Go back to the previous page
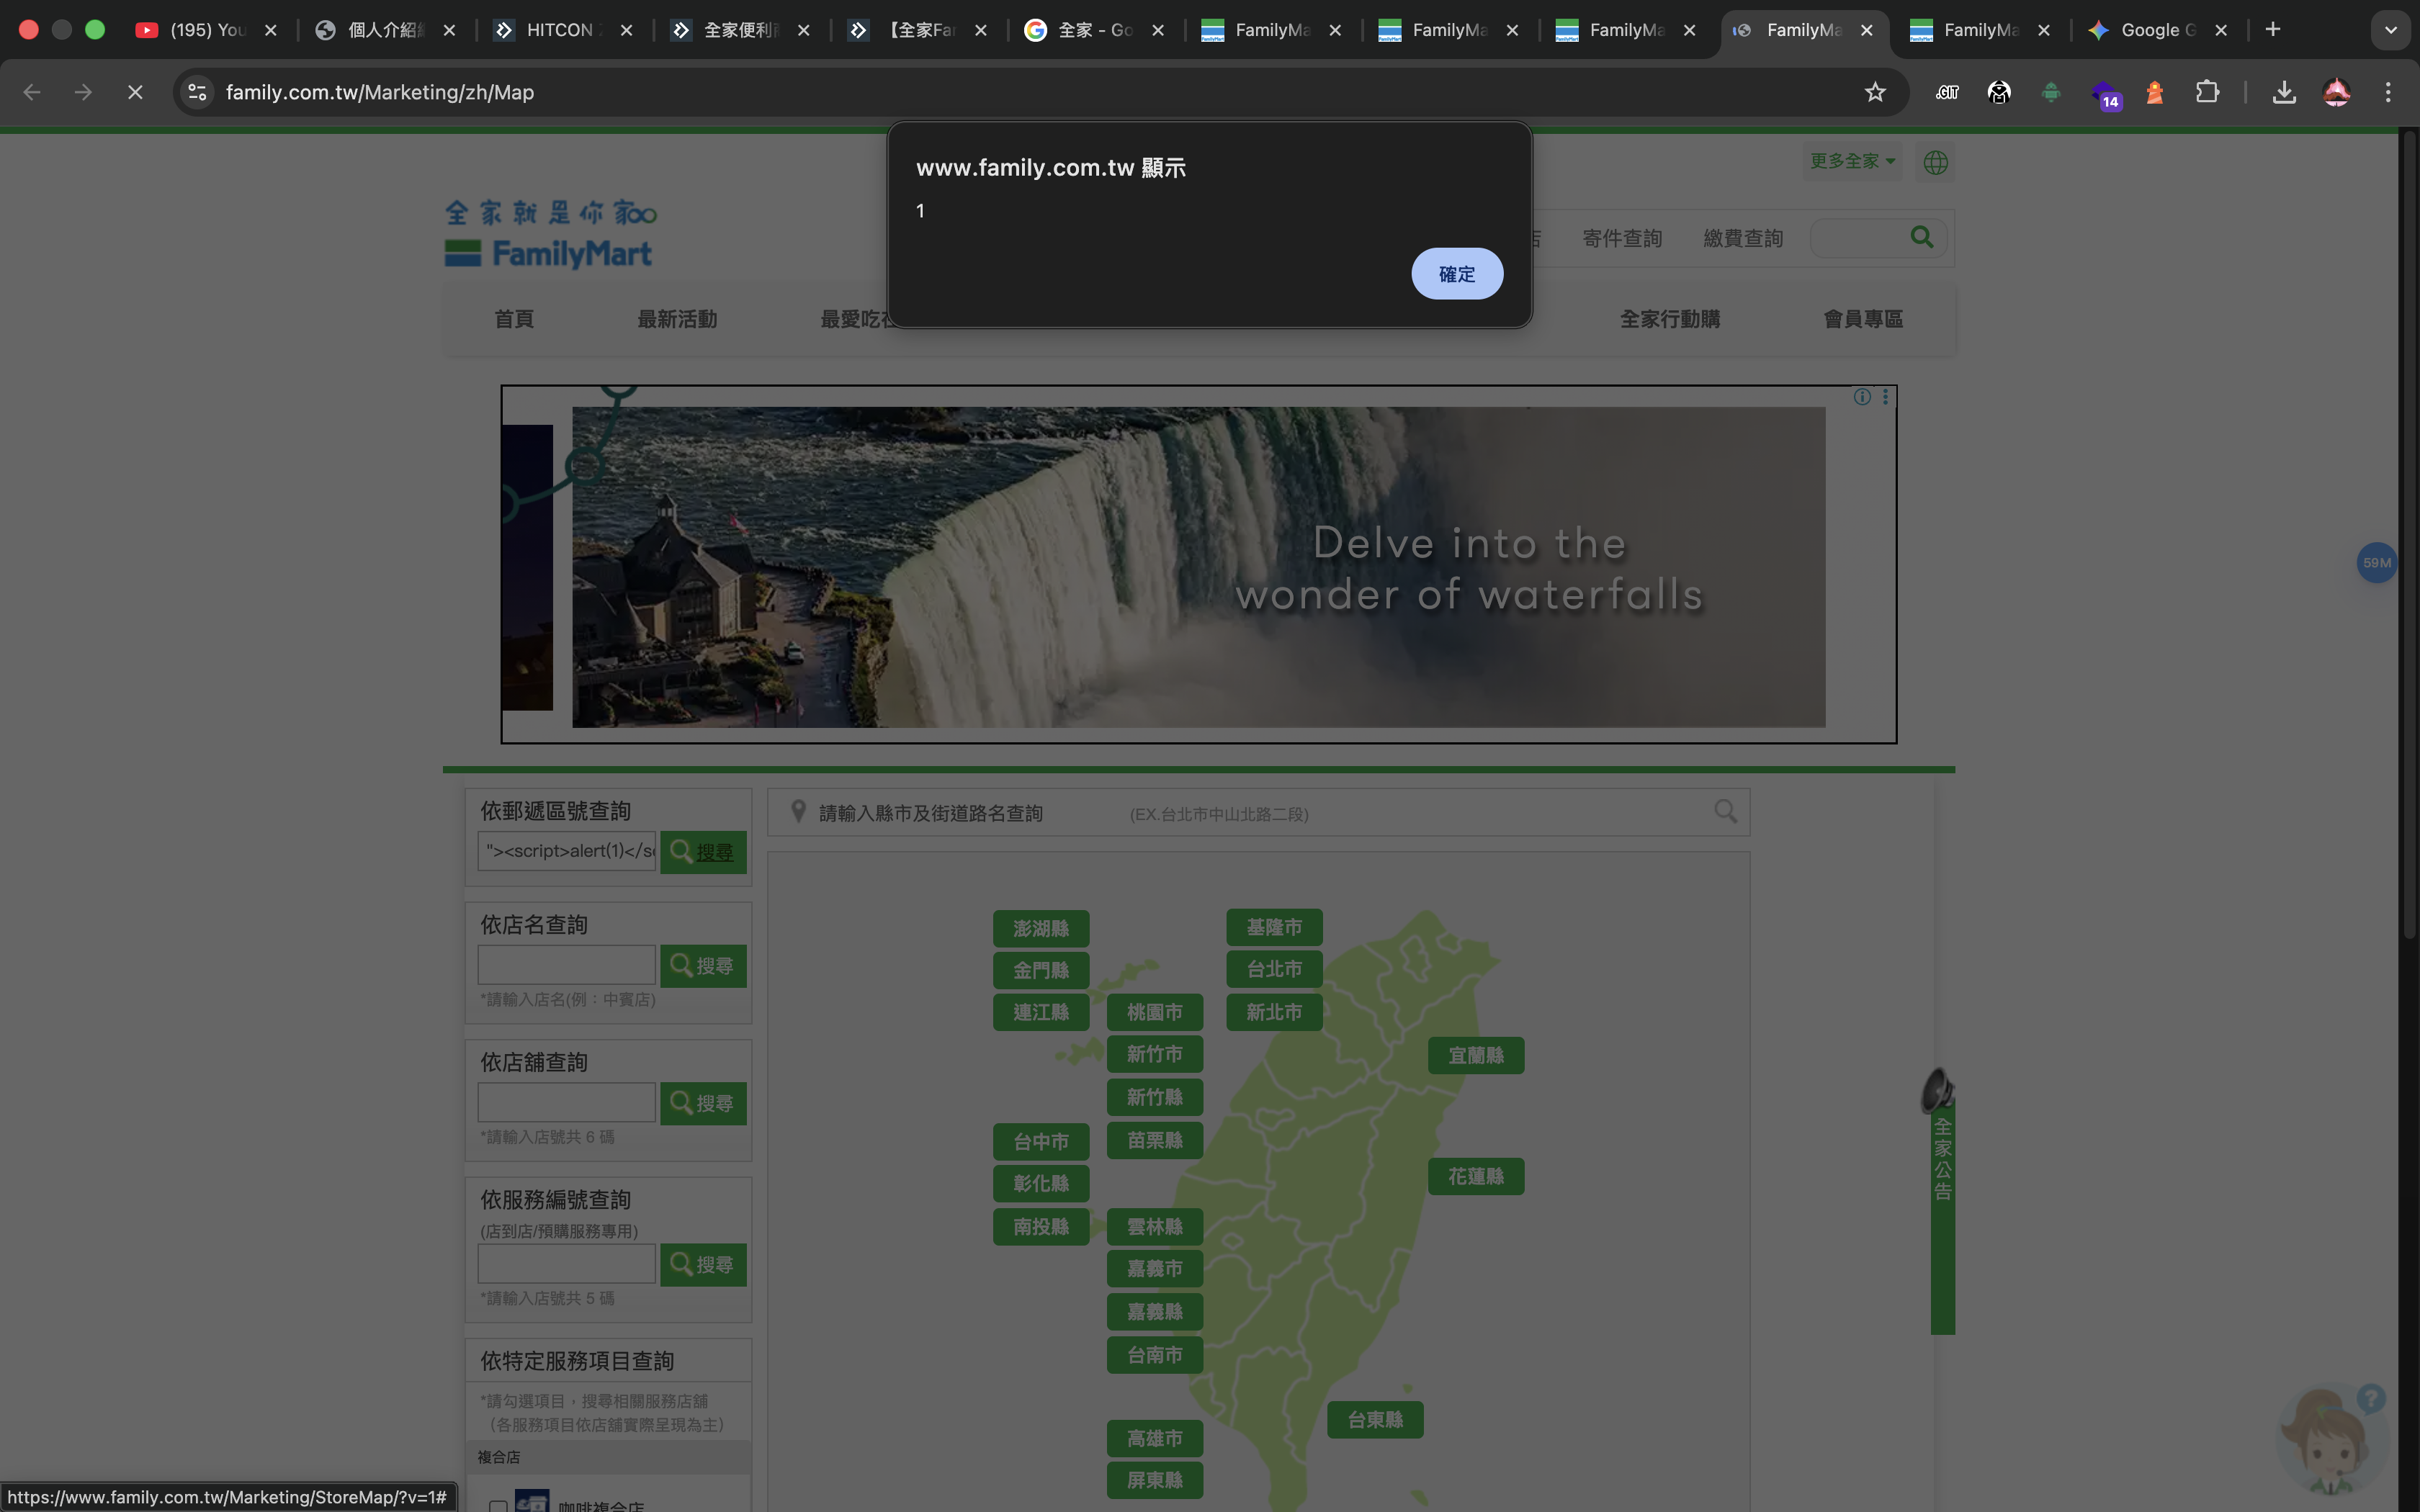 (x=31, y=92)
